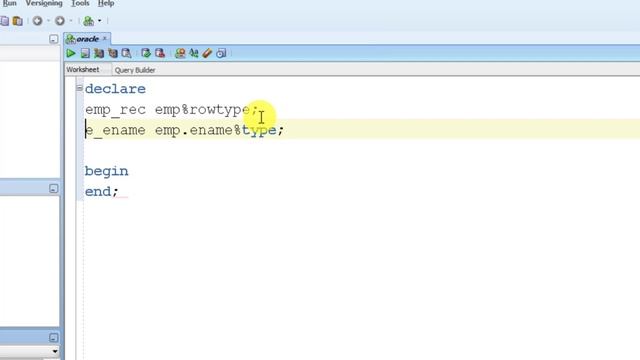Navigate Back with the arrow icon
This screenshot has width=640, height=360.
coord(37,20)
